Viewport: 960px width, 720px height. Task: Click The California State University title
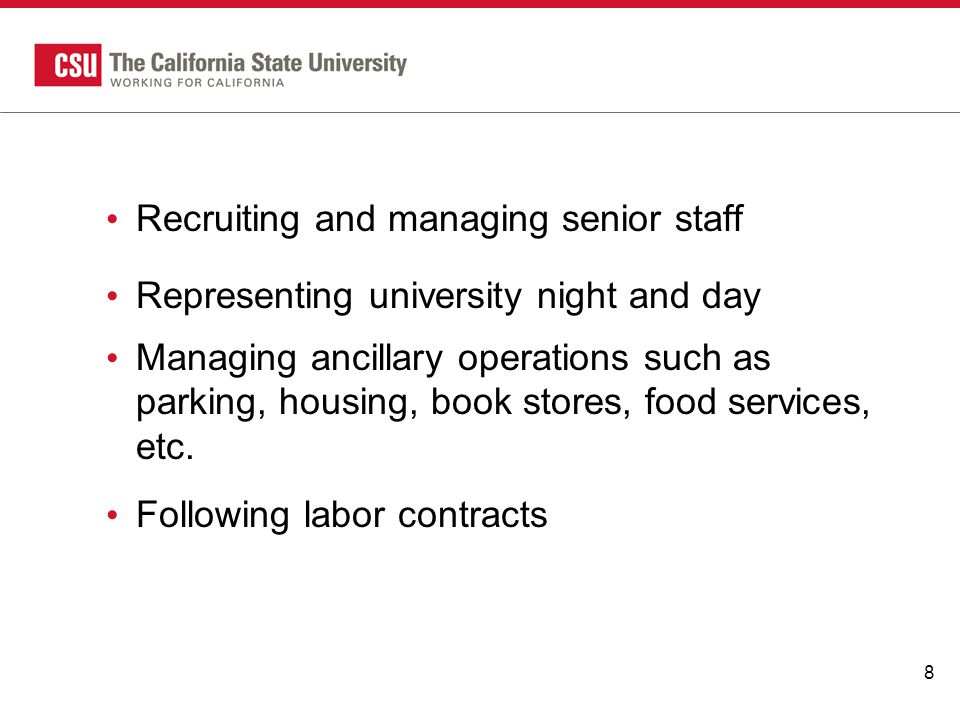click(x=258, y=63)
